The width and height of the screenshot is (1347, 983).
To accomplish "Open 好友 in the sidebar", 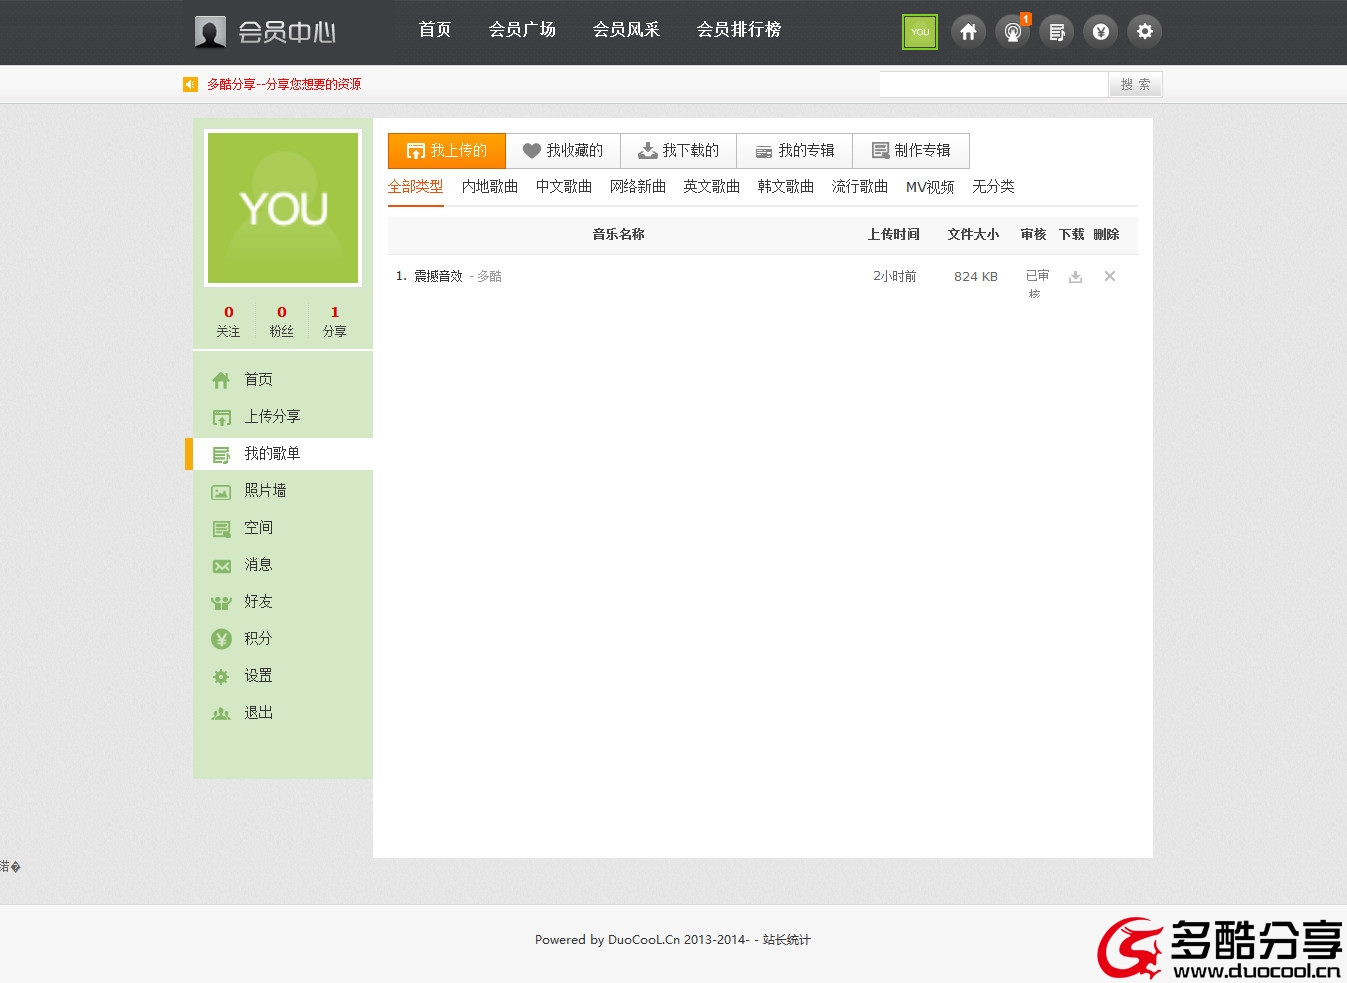I will point(258,601).
